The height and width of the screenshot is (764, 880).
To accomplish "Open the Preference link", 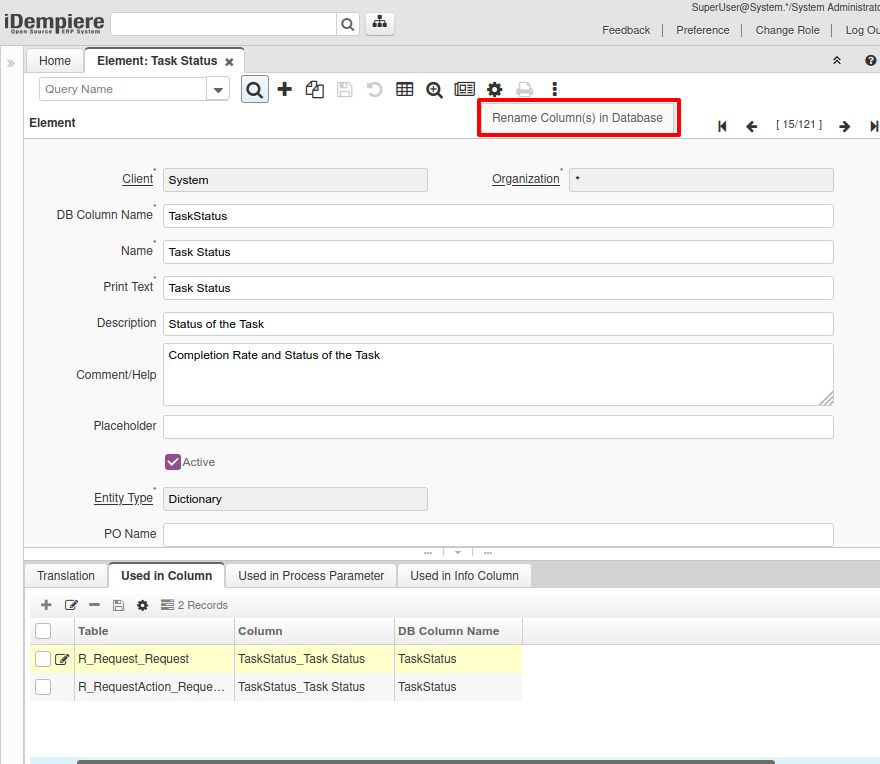I will click(x=702, y=30).
